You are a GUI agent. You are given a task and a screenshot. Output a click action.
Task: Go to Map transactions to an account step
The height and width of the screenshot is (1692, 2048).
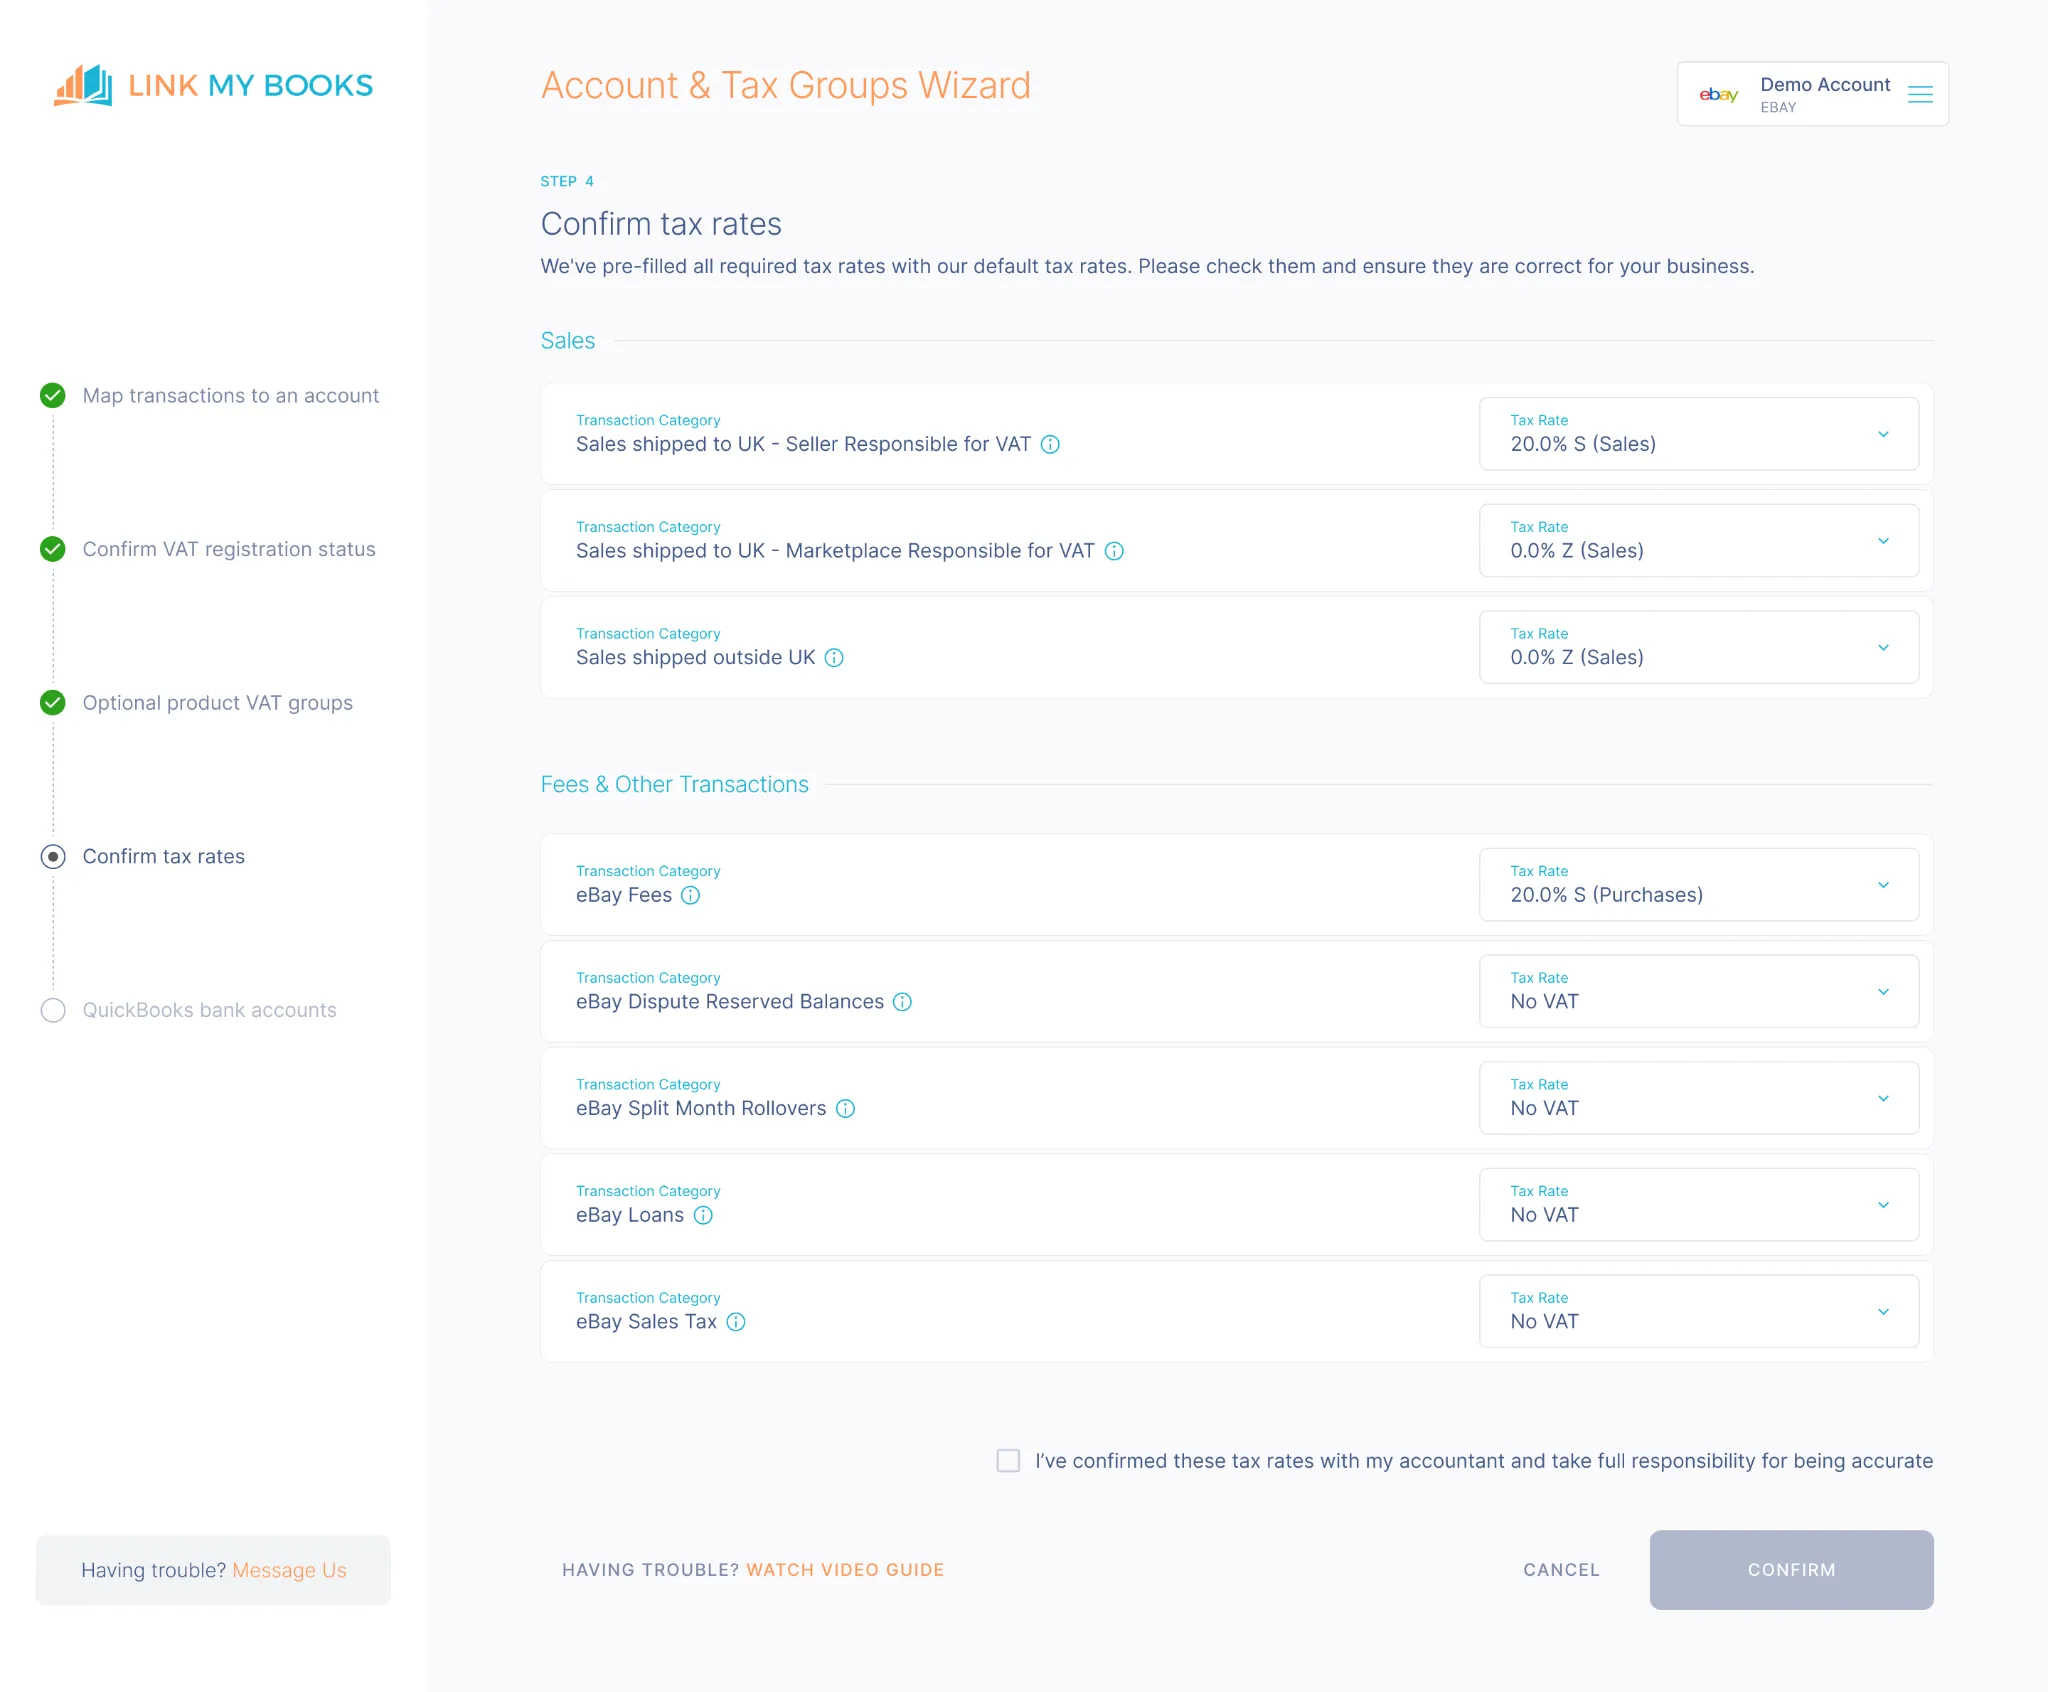tap(230, 395)
